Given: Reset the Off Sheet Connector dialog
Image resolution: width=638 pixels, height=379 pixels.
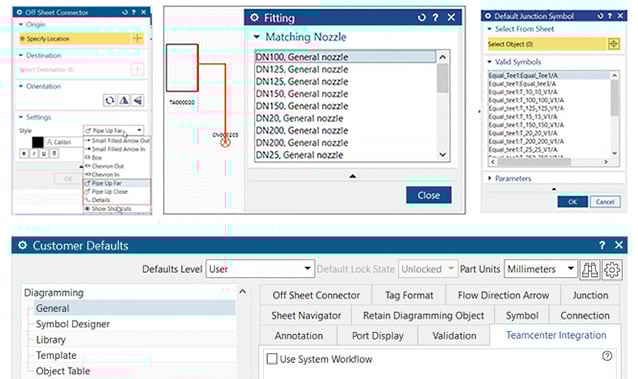Looking at the screenshot, I should point(125,12).
